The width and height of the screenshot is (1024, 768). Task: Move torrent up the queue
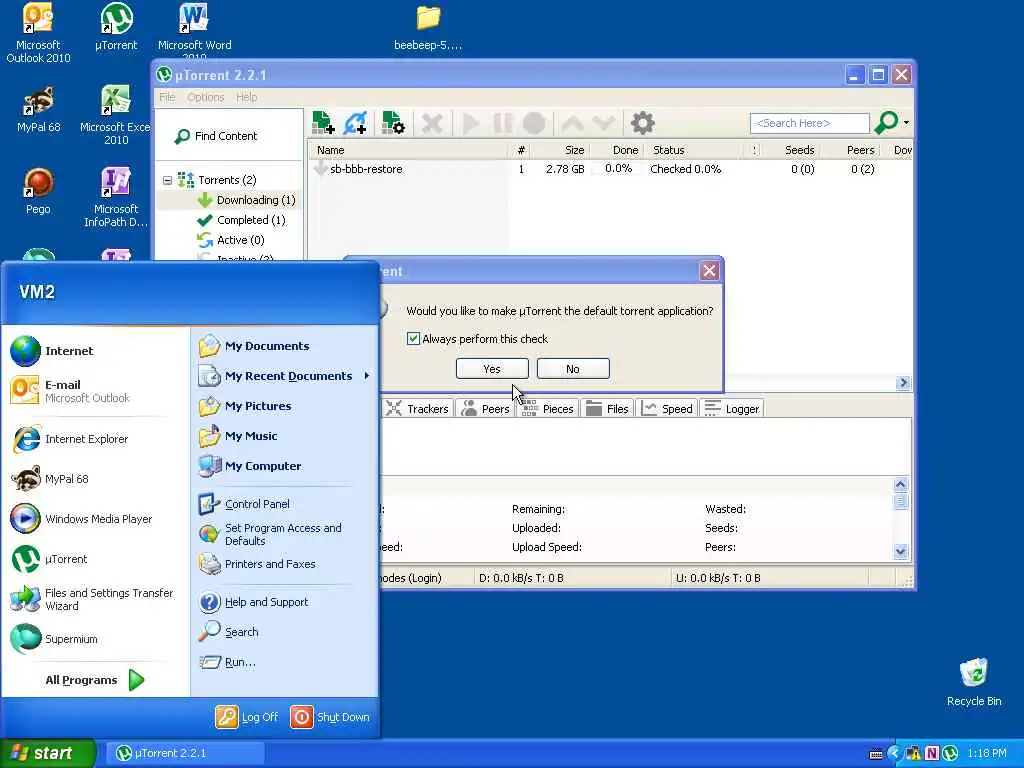(572, 123)
